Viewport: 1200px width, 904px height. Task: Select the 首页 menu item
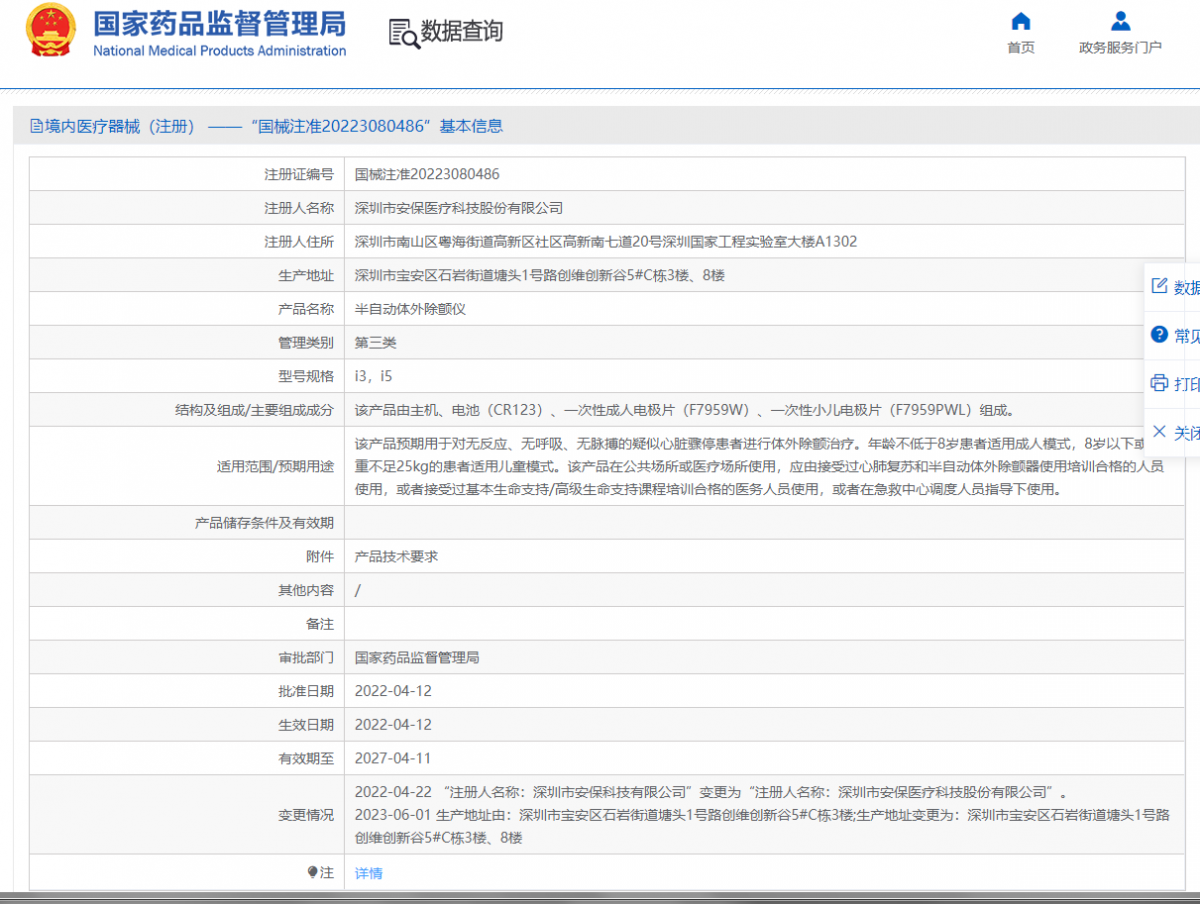coord(1020,47)
